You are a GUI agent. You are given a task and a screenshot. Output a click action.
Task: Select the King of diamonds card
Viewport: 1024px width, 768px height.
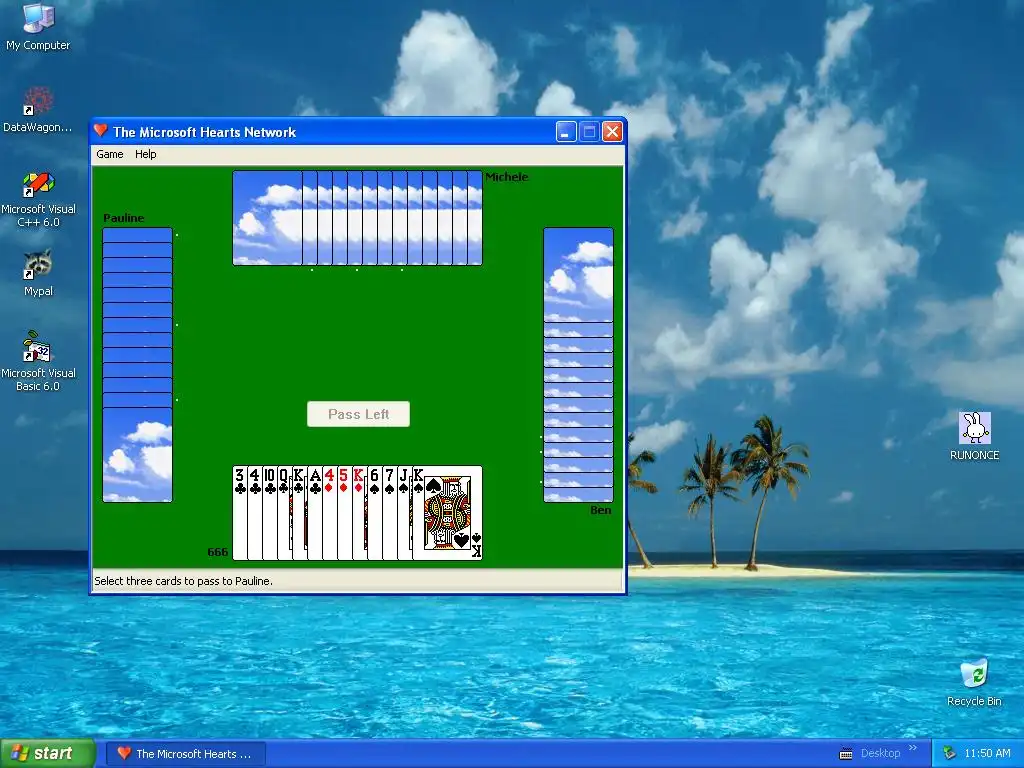tap(360, 513)
